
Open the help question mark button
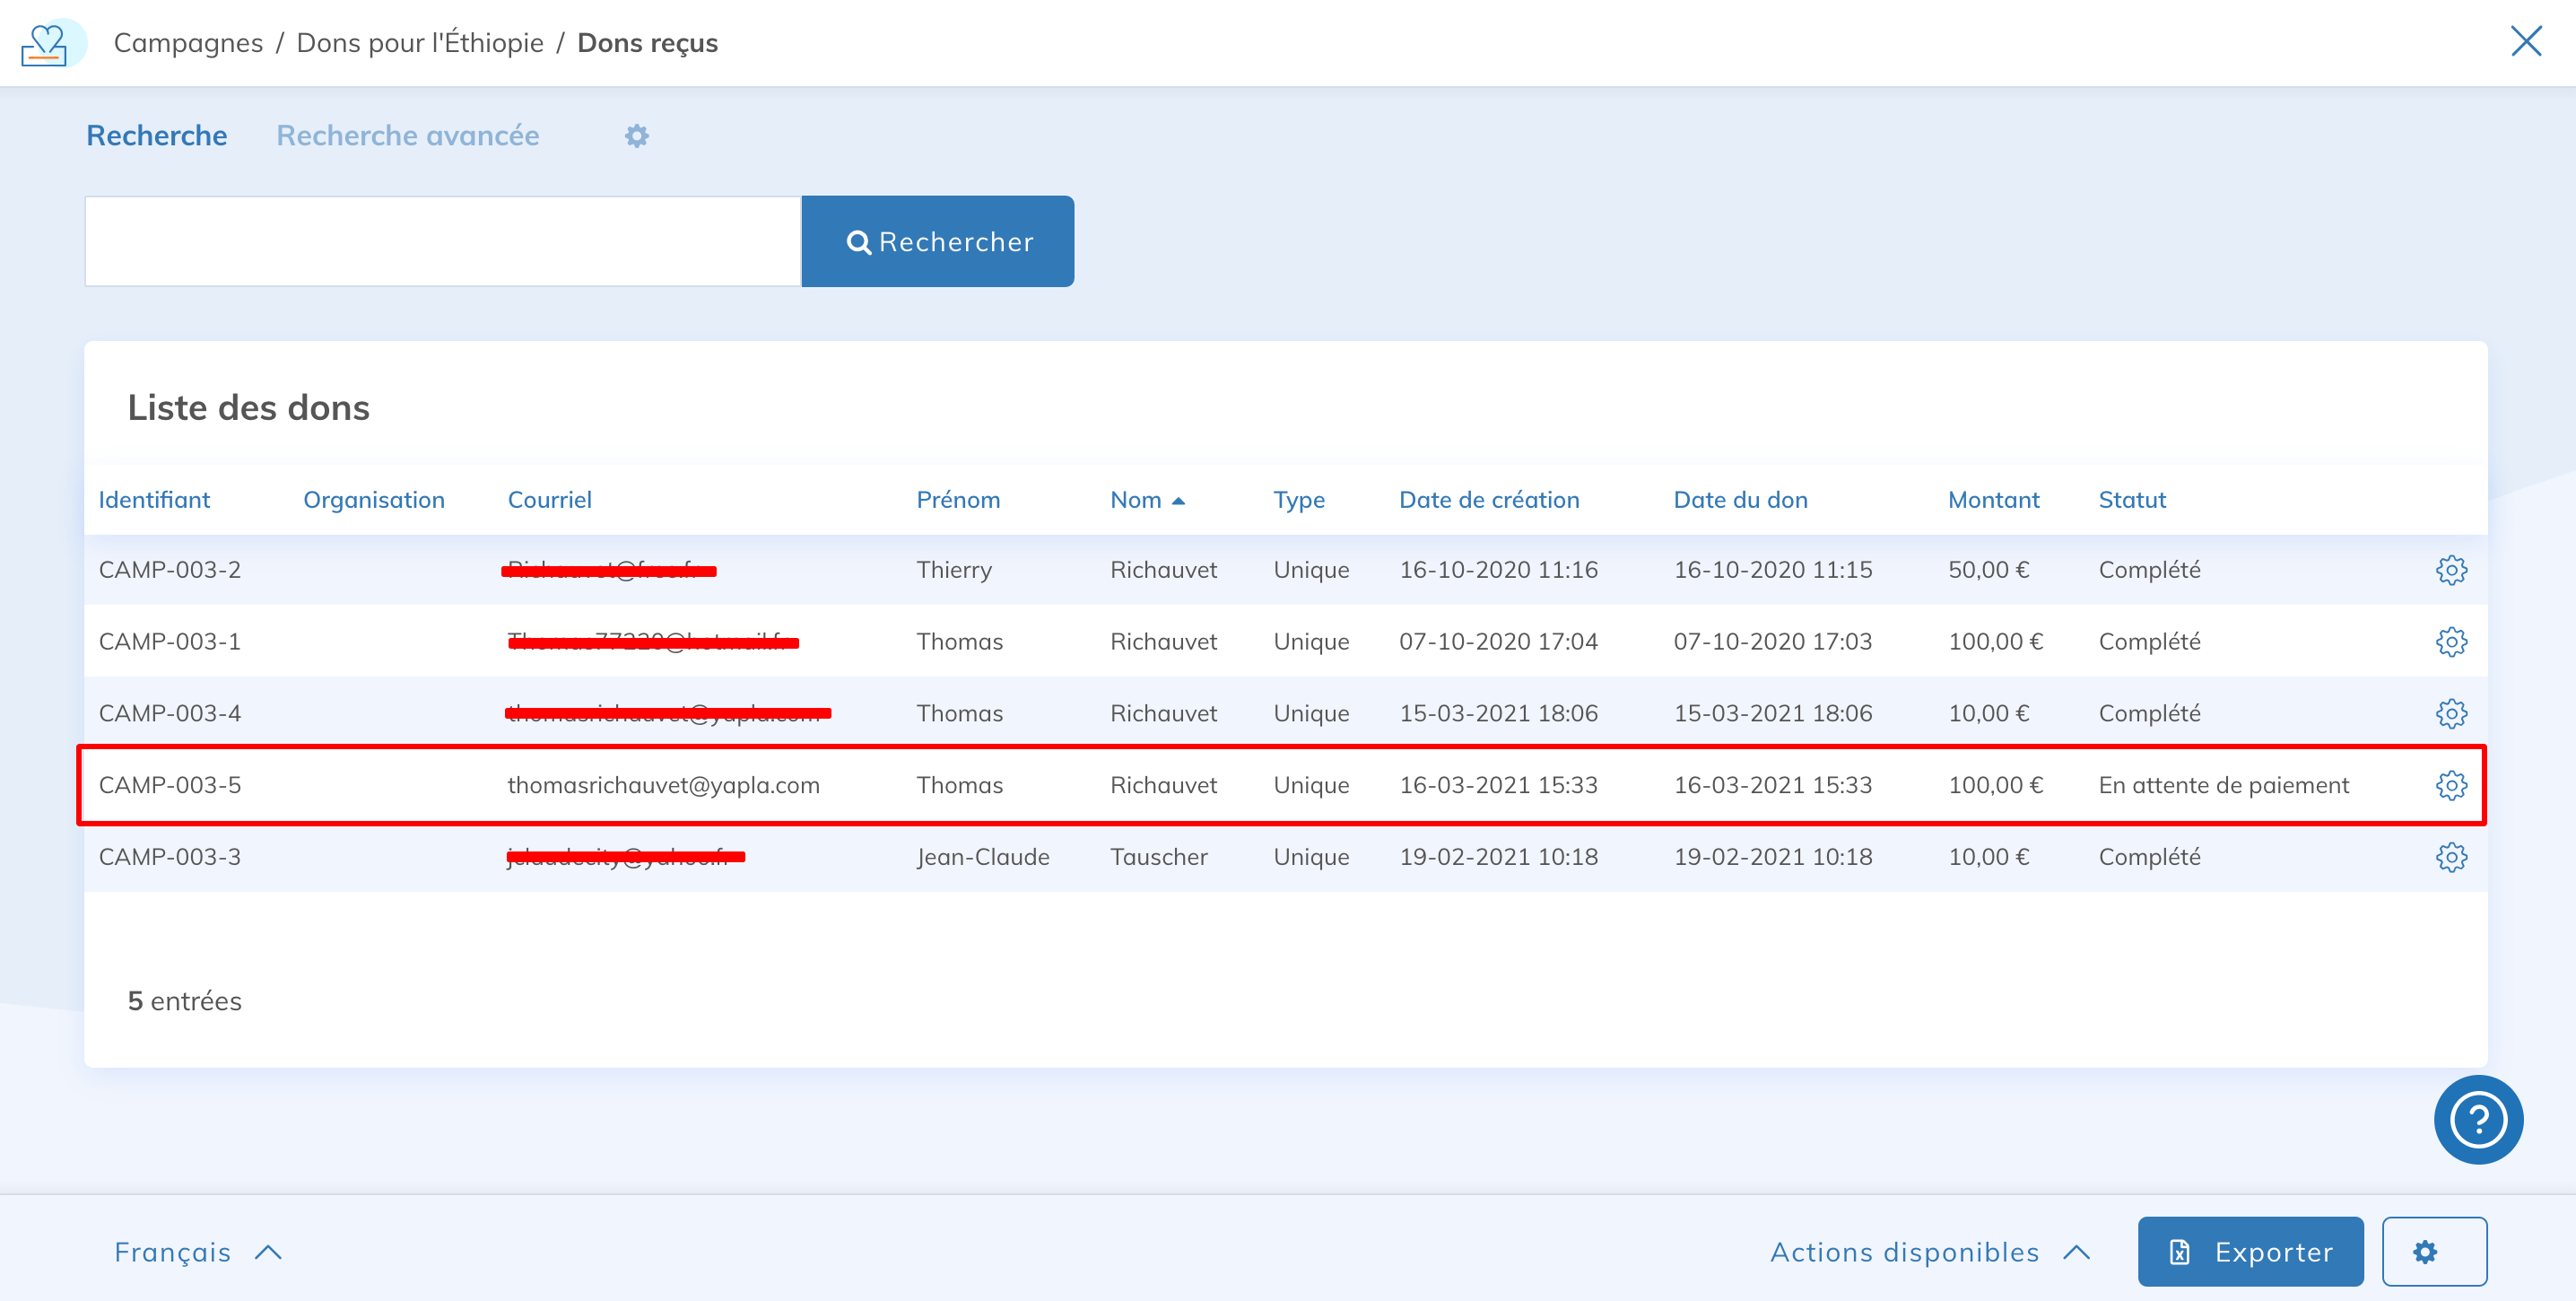2478,1119
